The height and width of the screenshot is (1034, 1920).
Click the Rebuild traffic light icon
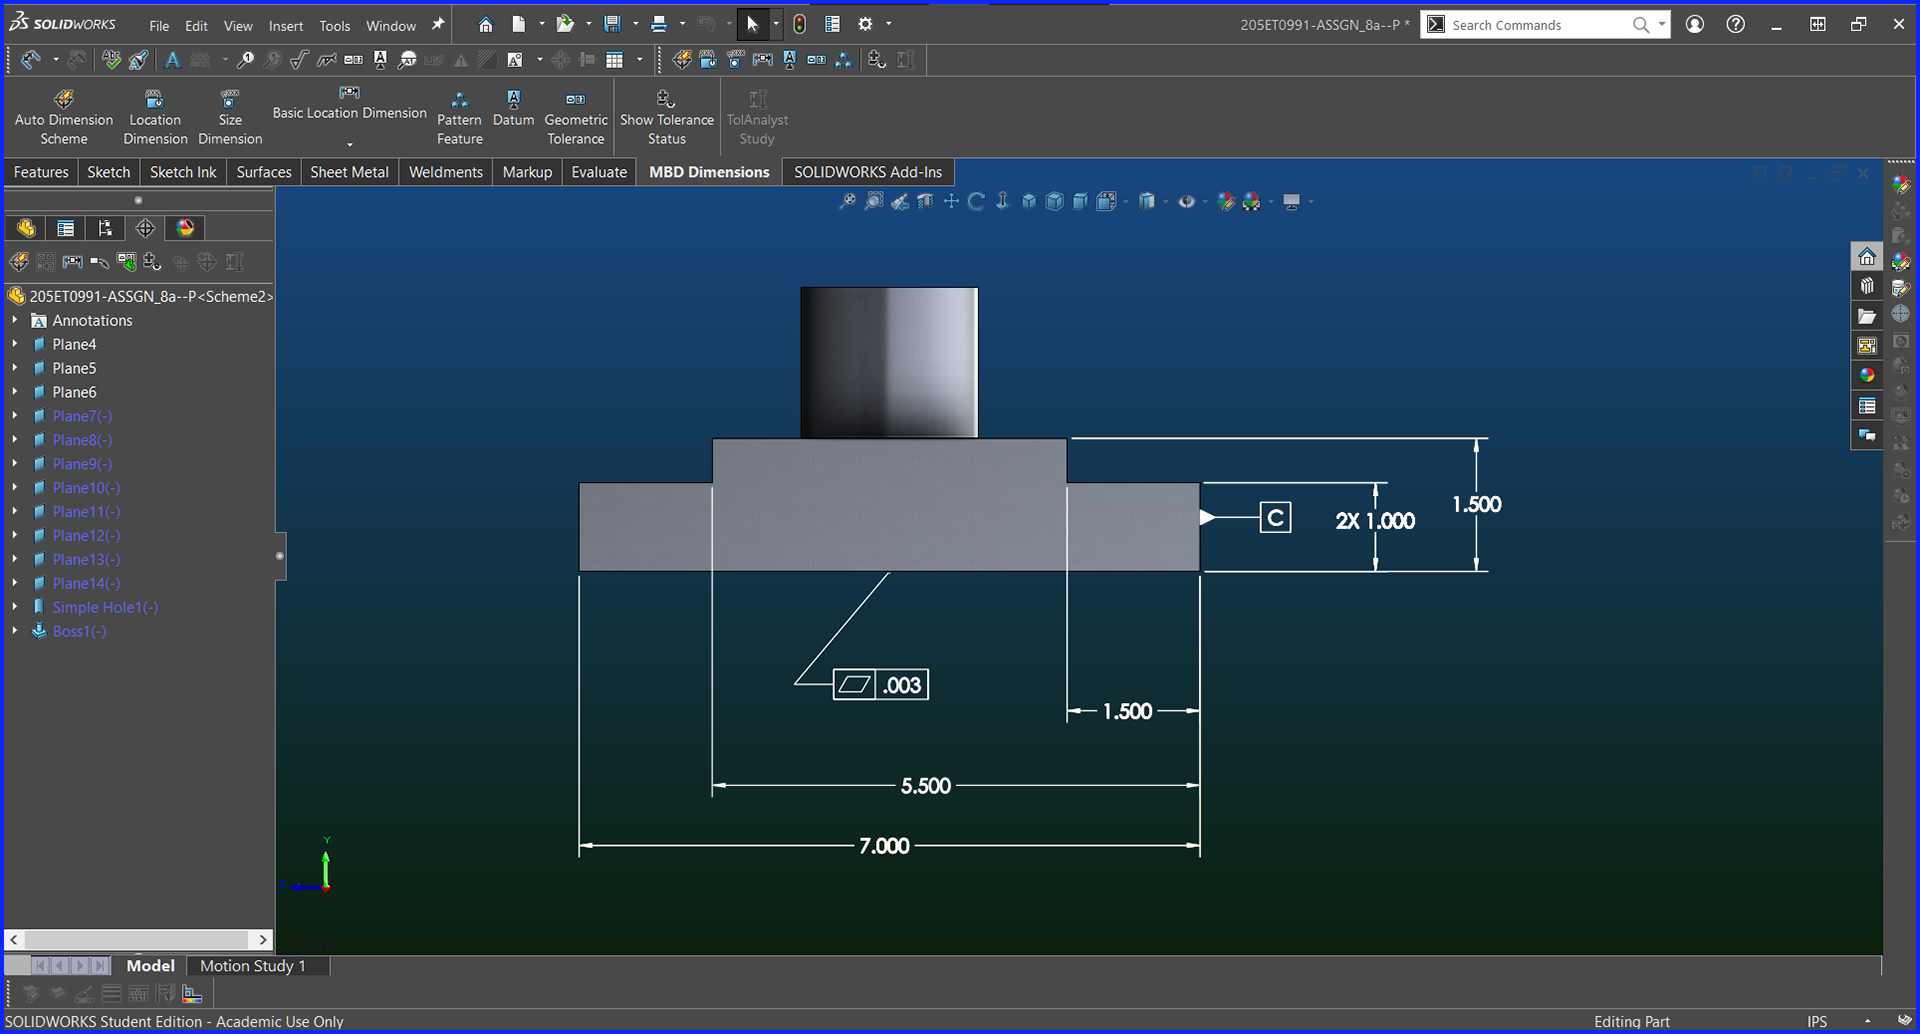pyautogui.click(x=800, y=24)
